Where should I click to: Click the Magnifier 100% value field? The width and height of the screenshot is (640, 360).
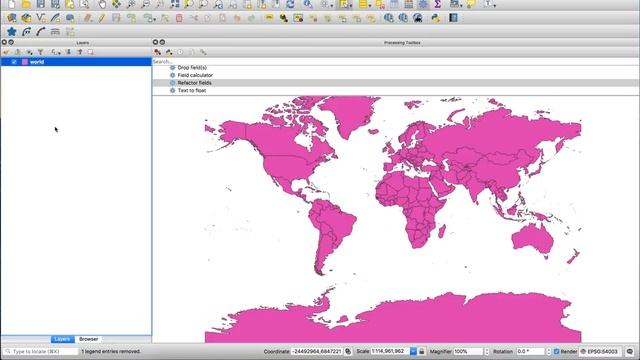[468, 351]
